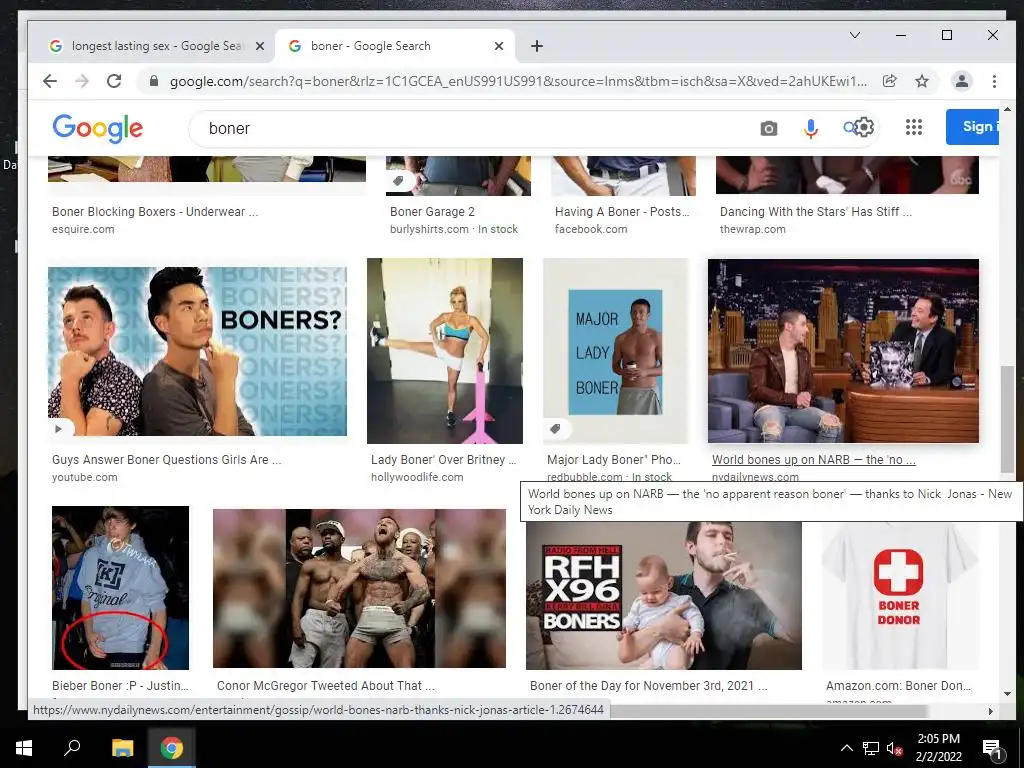Open the talk show thumbnail from nydailynews
Viewport: 1024px width, 768px height.
tap(843, 351)
